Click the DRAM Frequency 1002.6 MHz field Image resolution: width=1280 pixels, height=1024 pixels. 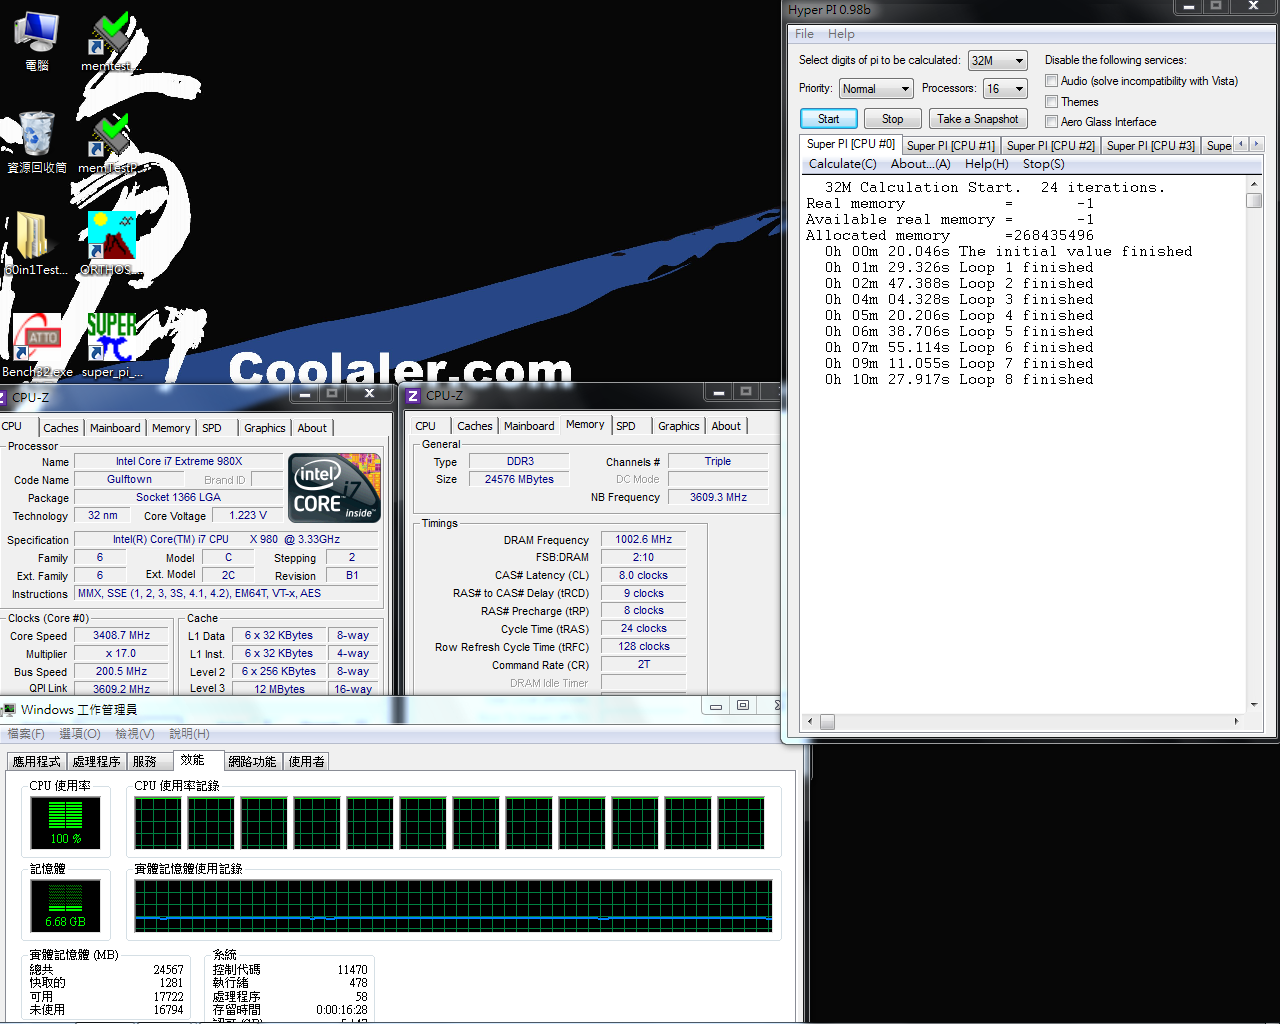643,540
